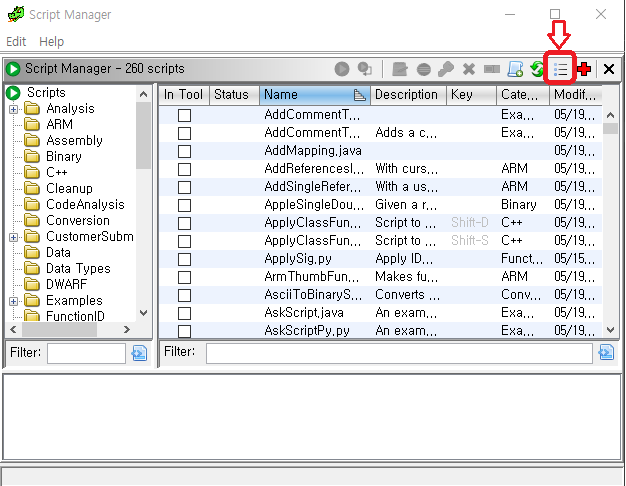
Task: Sort by the Modif... column header
Action: coord(575,95)
